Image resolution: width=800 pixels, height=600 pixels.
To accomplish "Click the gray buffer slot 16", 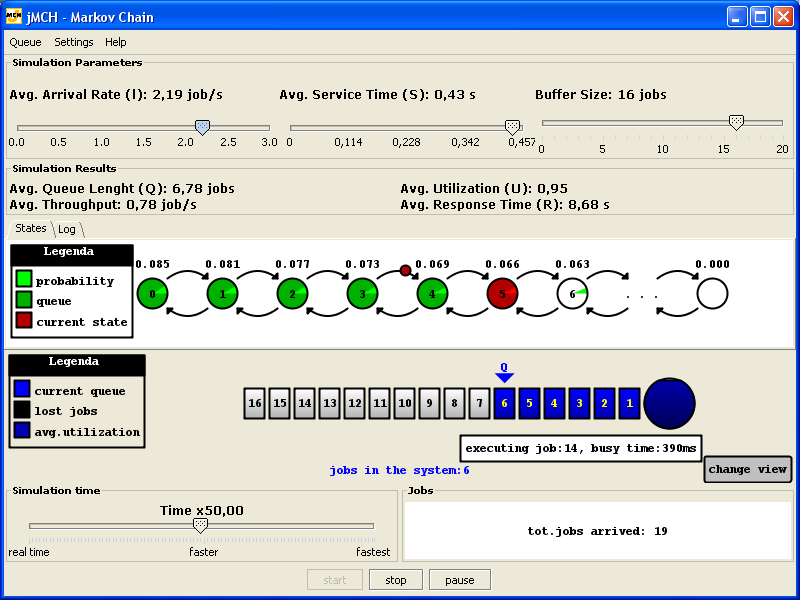I will (255, 403).
